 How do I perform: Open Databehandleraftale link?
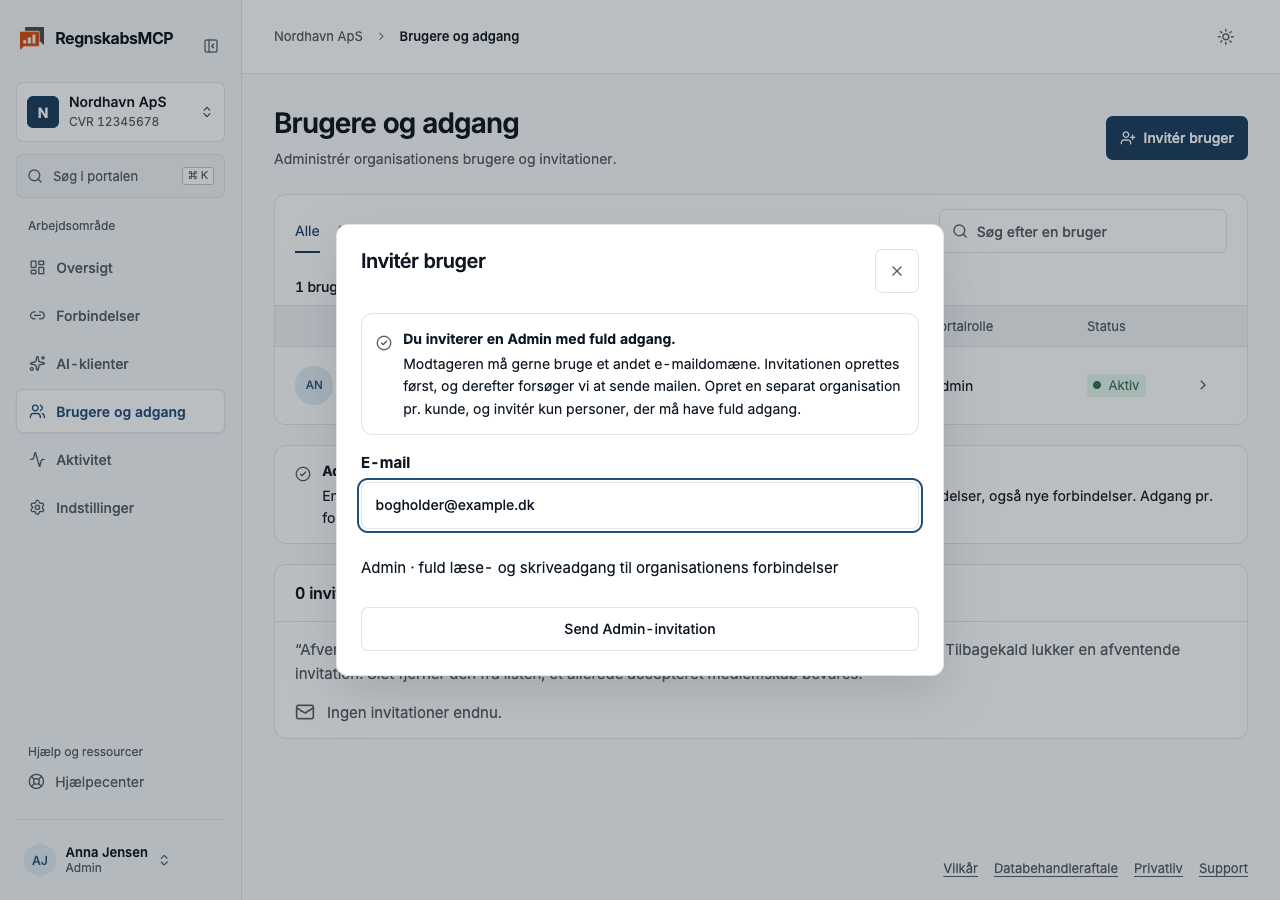click(x=1056, y=868)
